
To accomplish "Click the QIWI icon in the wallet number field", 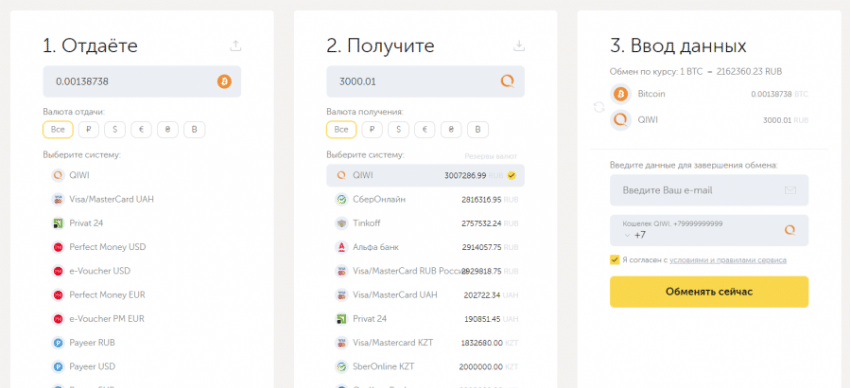I will [x=790, y=230].
